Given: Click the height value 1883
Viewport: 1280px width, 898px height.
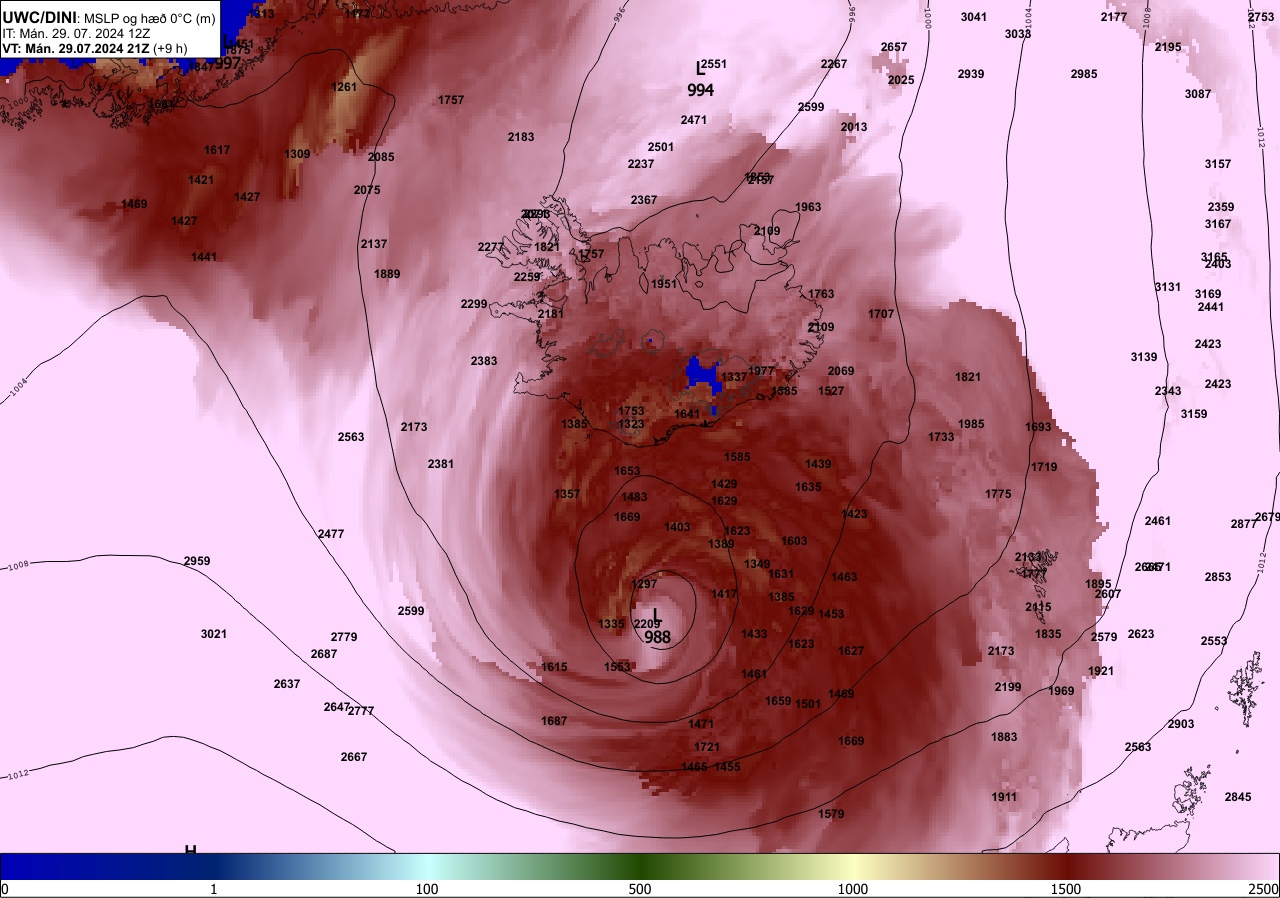Looking at the screenshot, I should (1004, 737).
